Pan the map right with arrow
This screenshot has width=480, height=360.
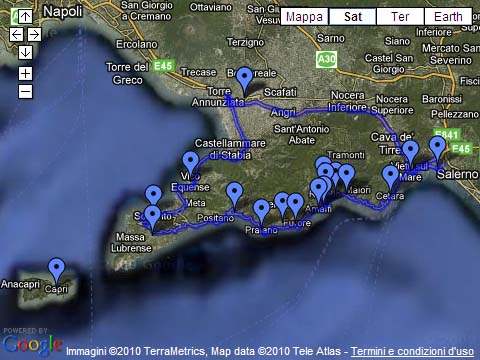point(34,34)
